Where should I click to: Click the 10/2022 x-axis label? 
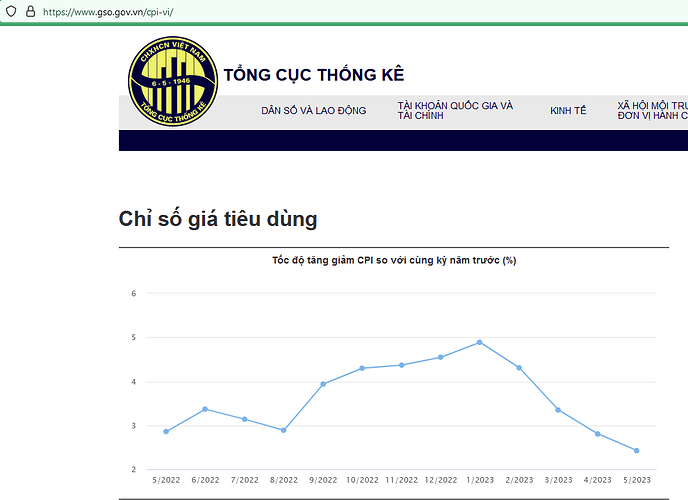[x=362, y=480]
